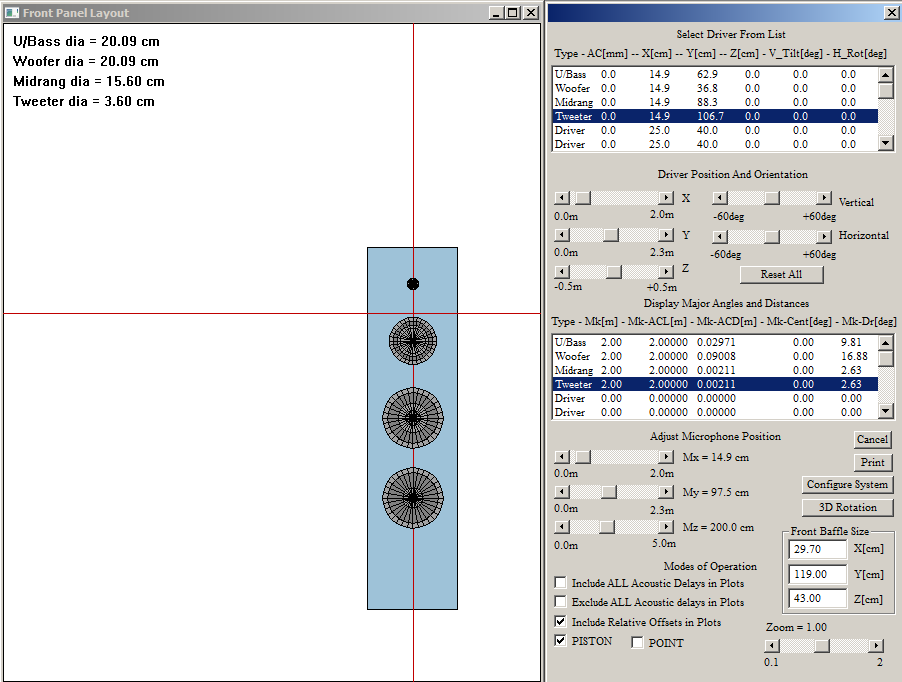Click the Mx microphone slider right arrow

point(666,457)
